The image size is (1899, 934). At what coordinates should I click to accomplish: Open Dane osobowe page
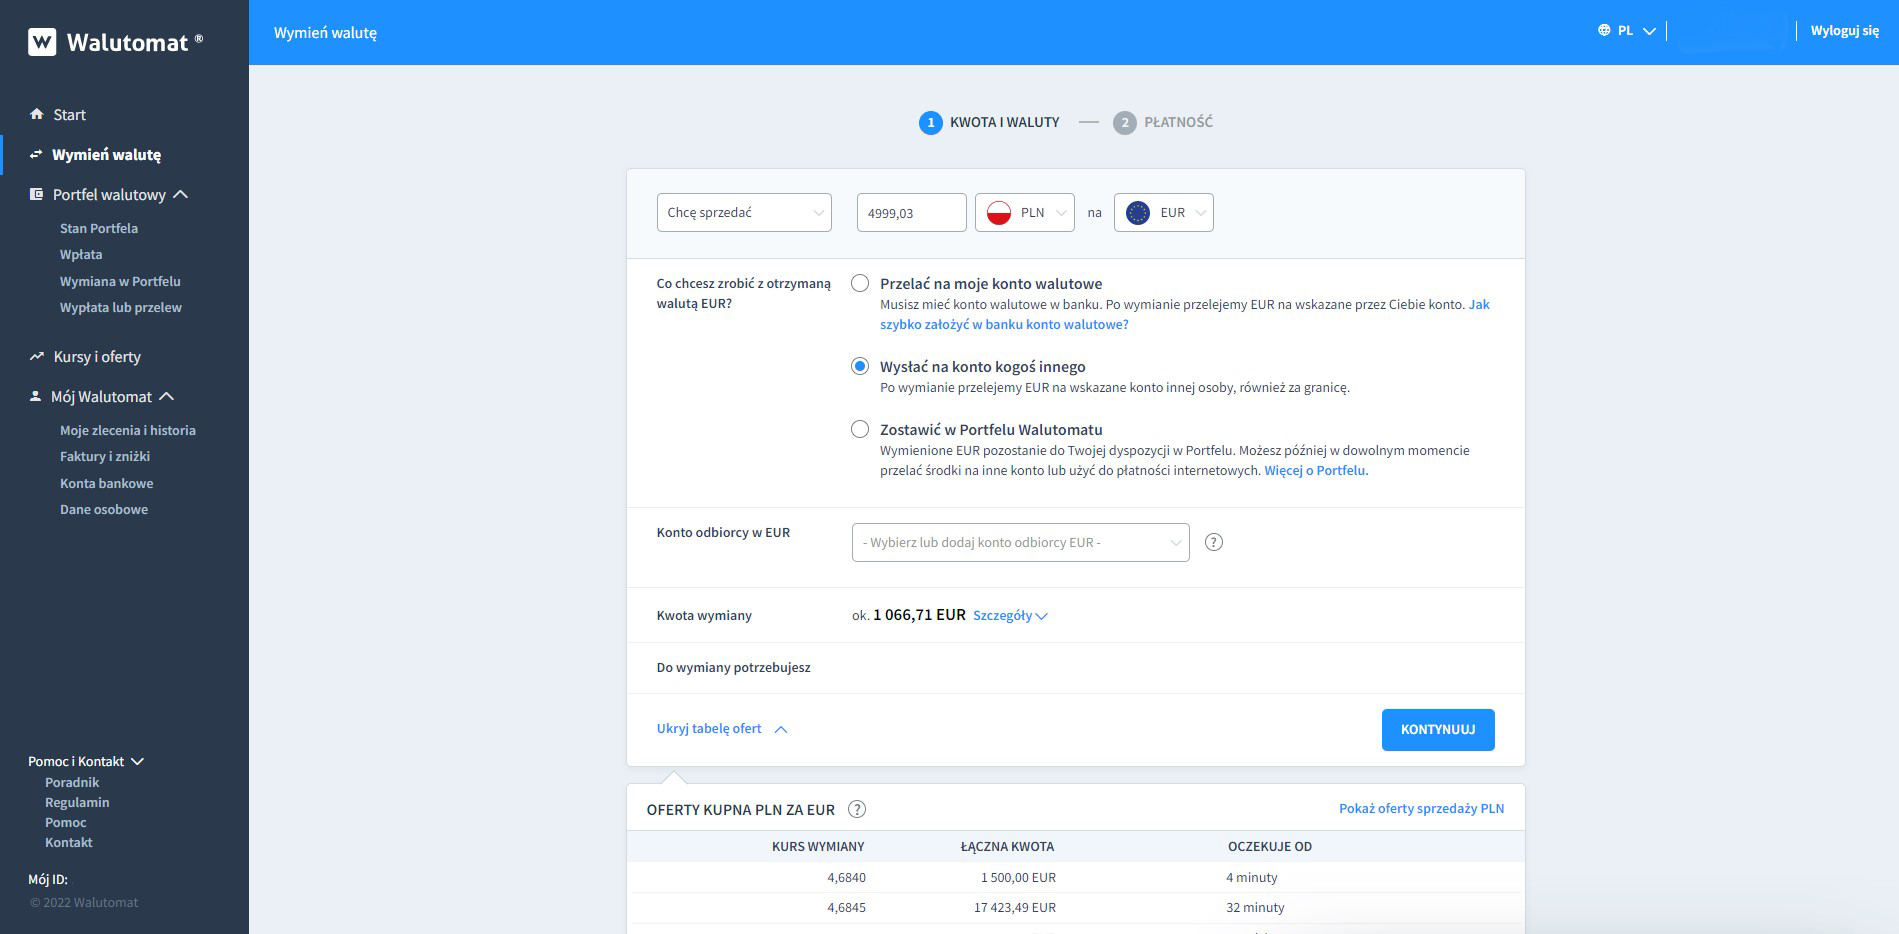104,509
